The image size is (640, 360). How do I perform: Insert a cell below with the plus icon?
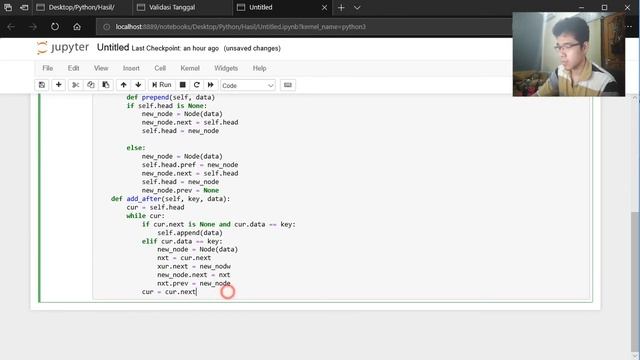tap(58, 85)
